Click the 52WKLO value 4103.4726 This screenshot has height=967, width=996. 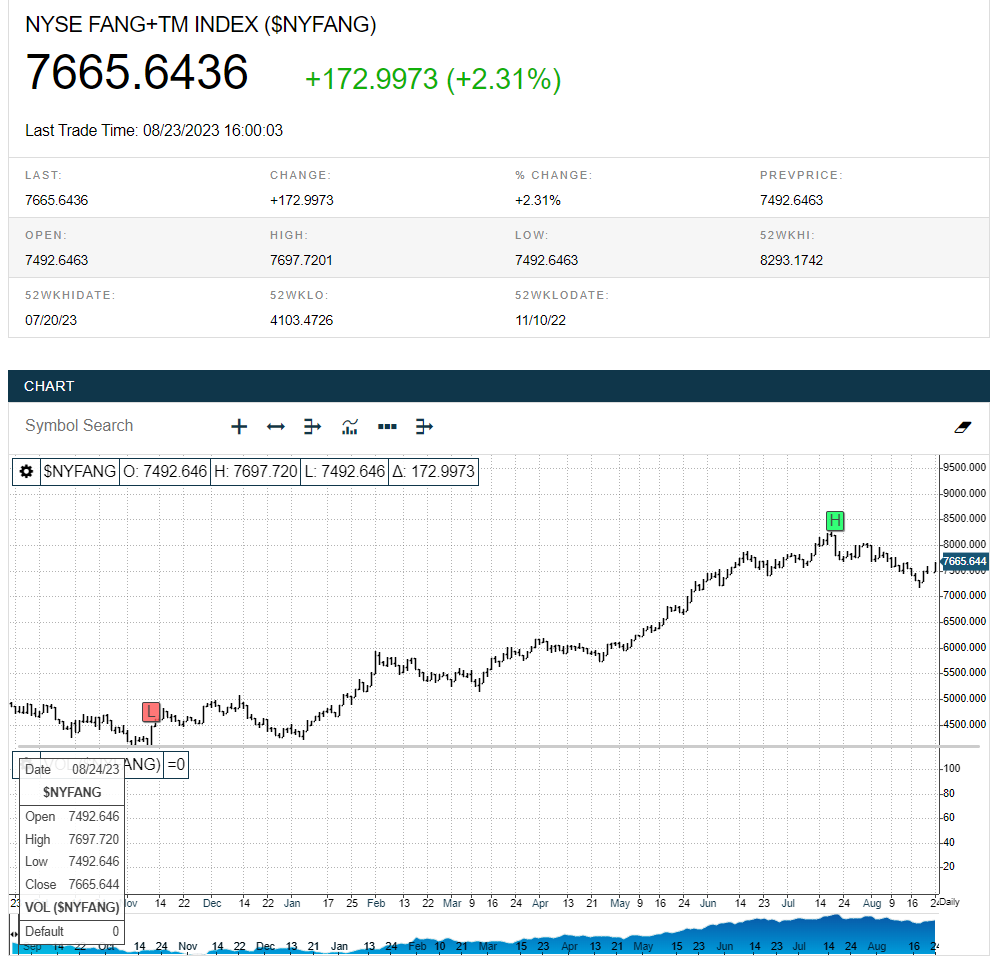301,320
